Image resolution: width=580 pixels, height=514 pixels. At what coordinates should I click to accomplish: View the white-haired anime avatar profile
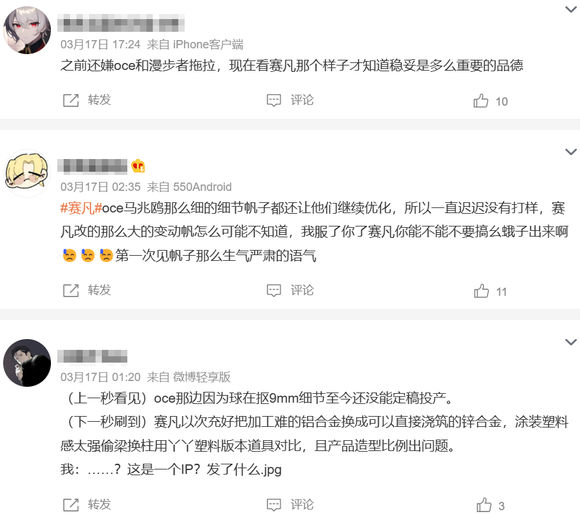click(27, 30)
